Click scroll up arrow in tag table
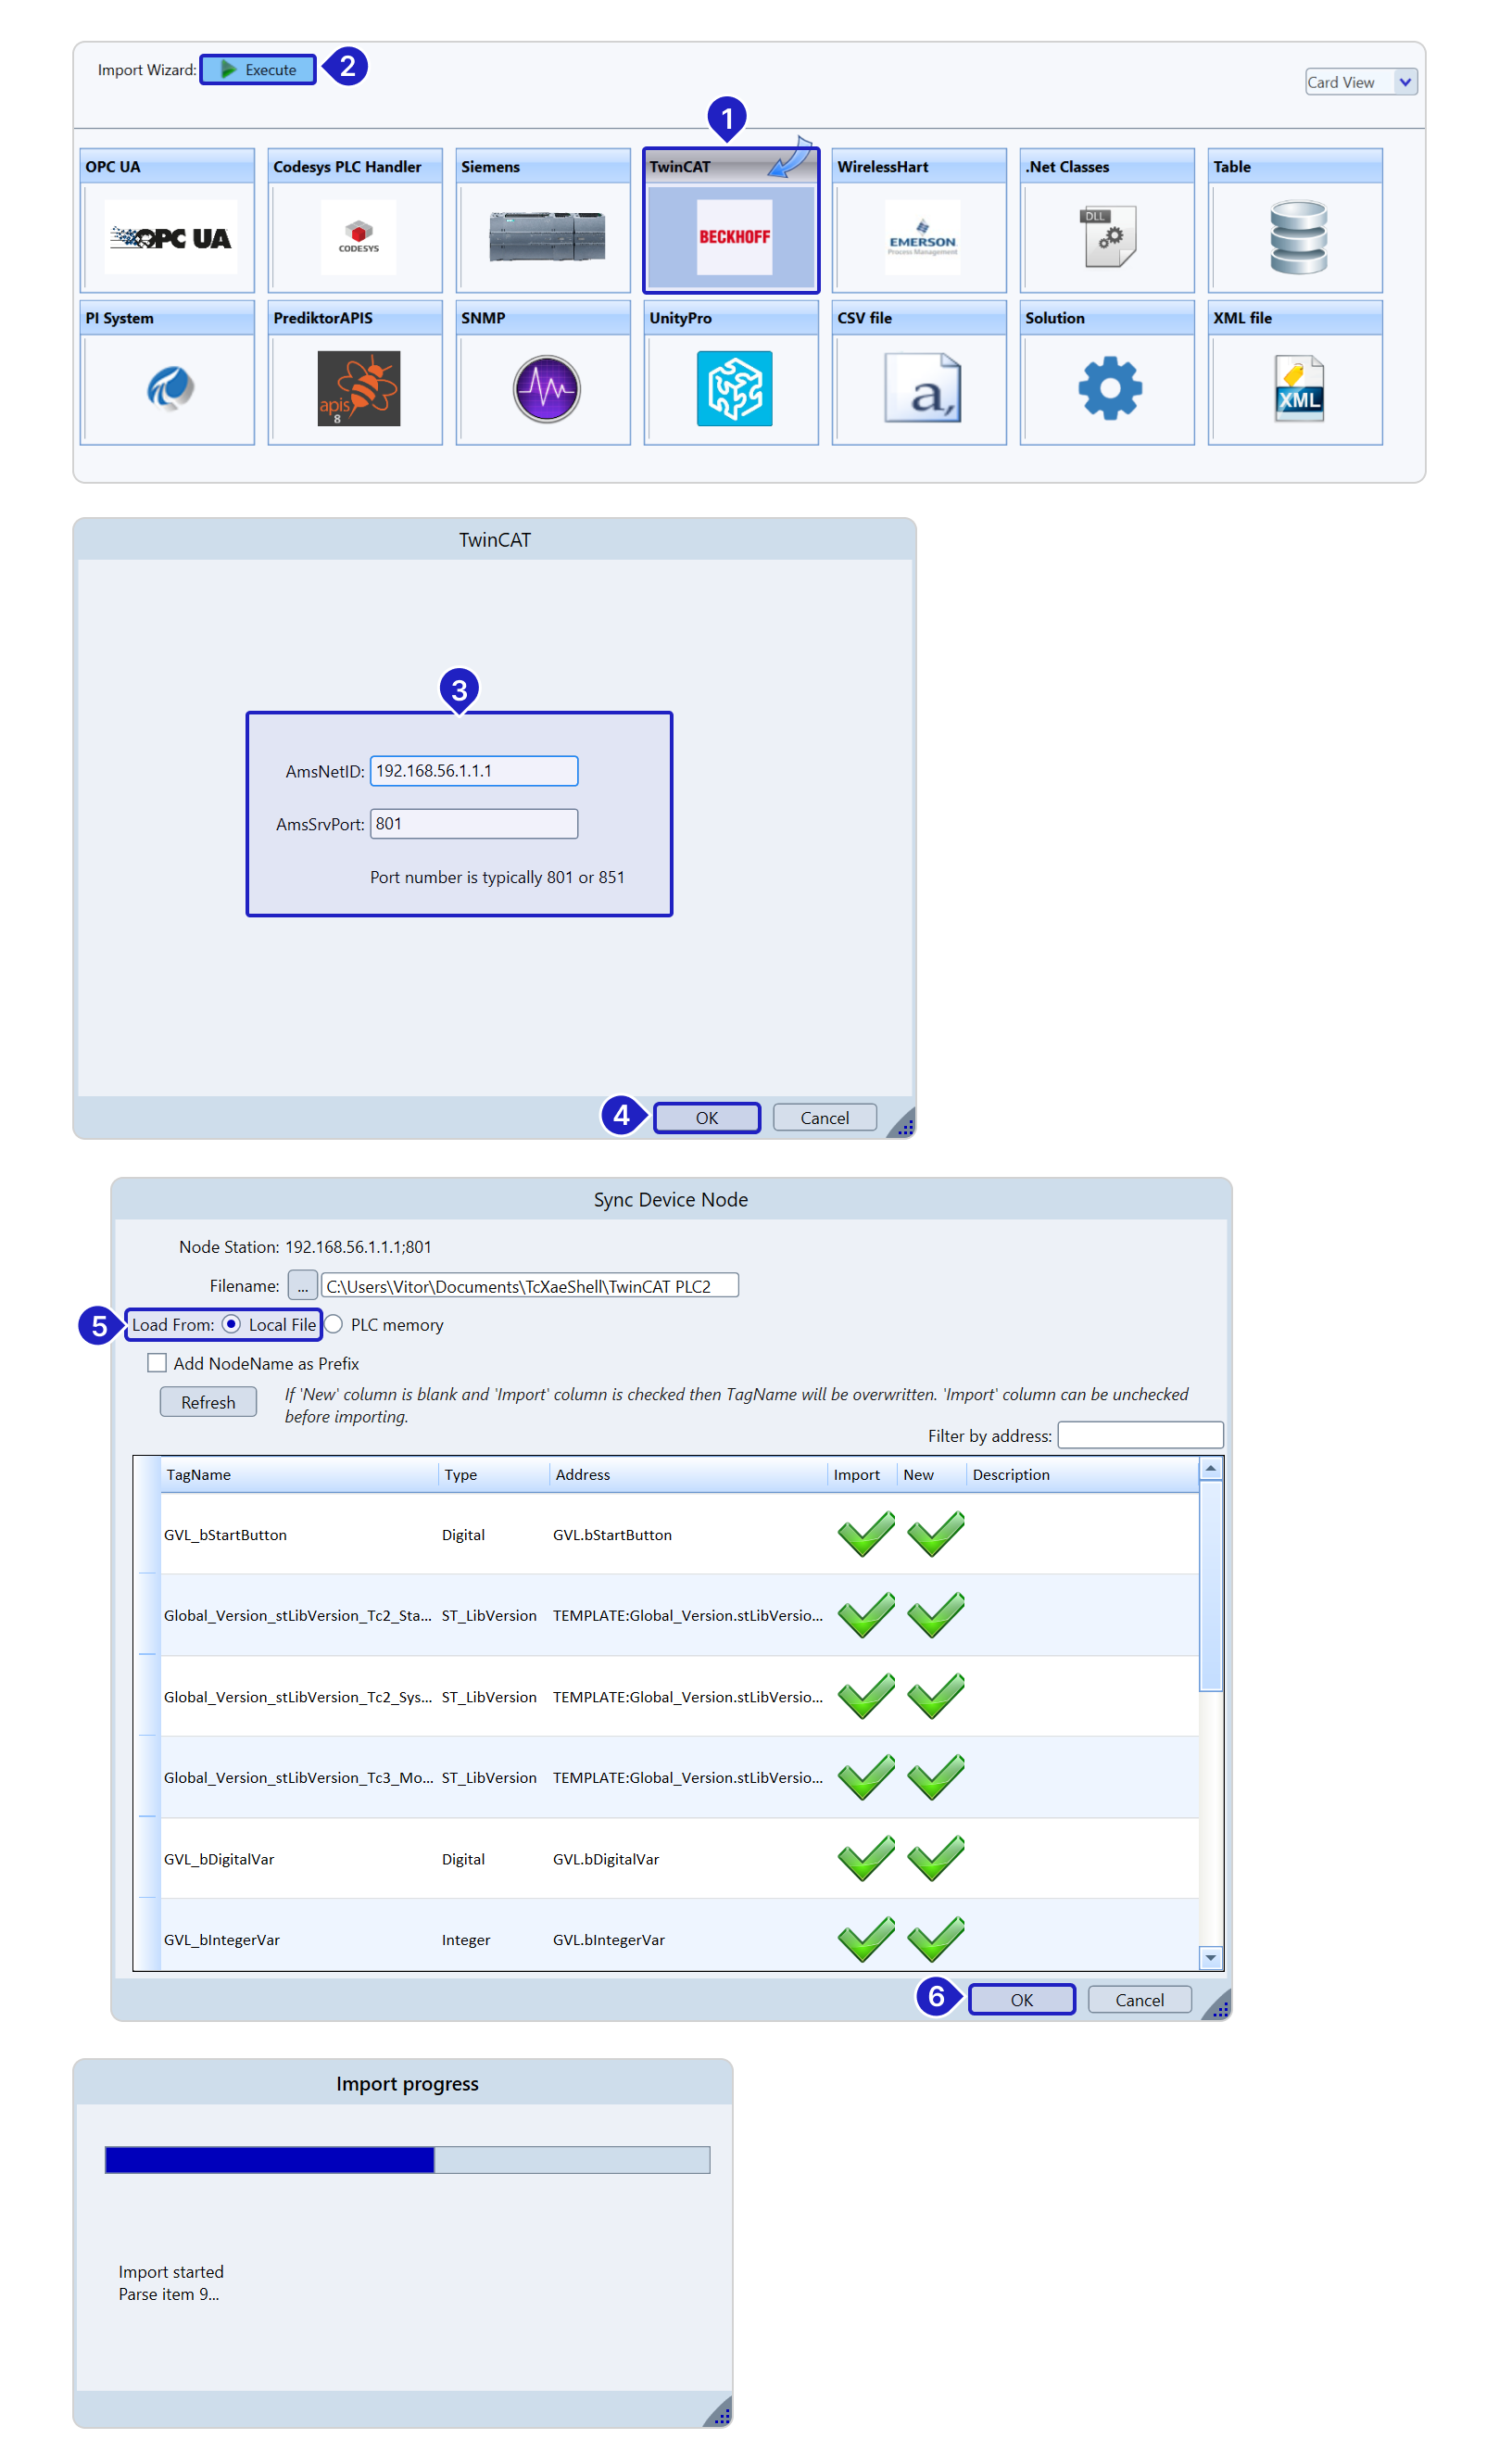 click(x=1211, y=1469)
